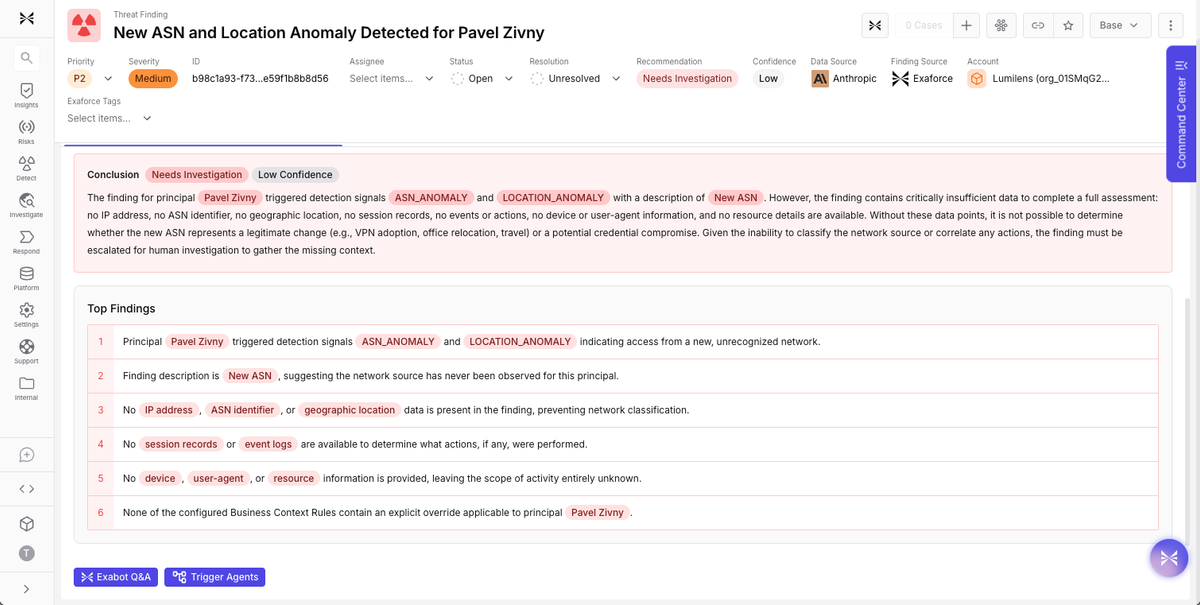
Task: Open the three-dot more options menu
Action: (1170, 25)
